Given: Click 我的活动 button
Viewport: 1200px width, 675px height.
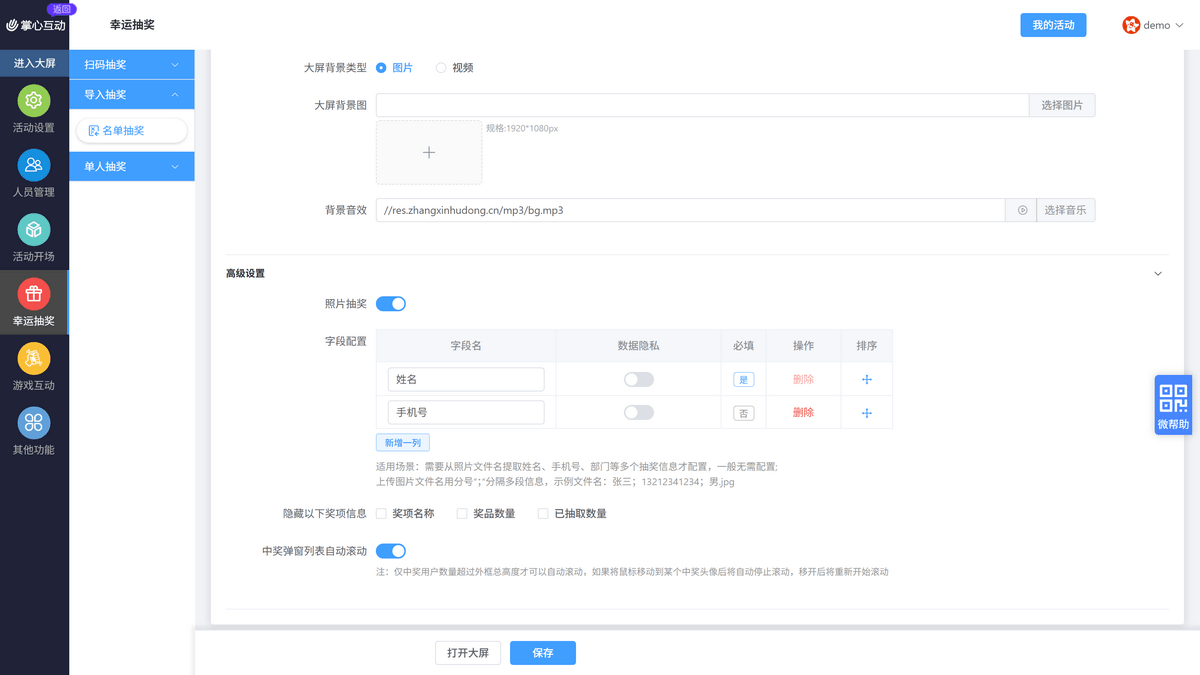Looking at the screenshot, I should (1053, 25).
